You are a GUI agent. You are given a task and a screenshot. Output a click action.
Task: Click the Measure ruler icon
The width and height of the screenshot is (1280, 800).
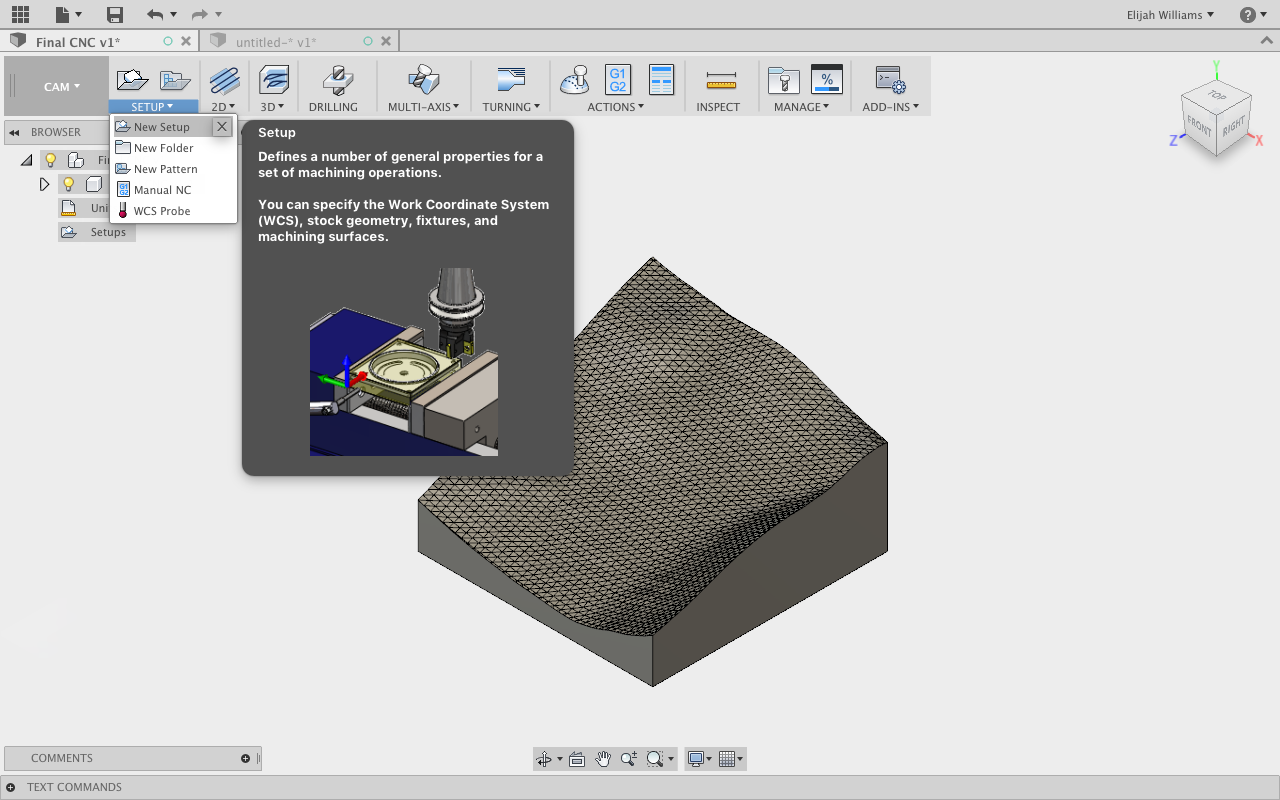[720, 80]
